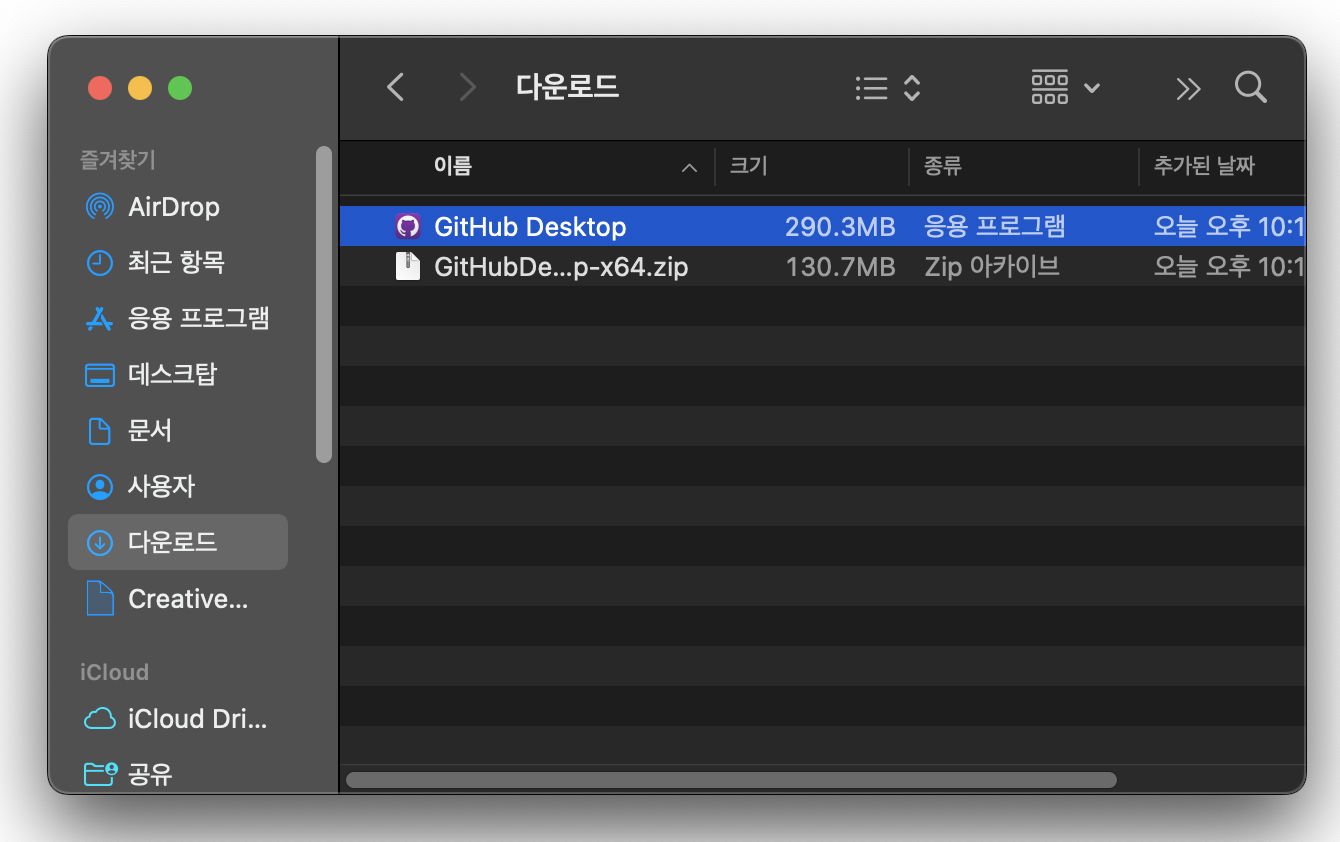Click the Zip 아카이브 kind cell

pos(991,267)
